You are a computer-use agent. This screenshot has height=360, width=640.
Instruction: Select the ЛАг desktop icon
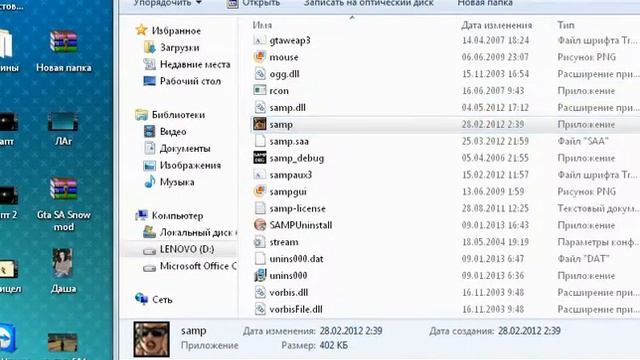63,129
